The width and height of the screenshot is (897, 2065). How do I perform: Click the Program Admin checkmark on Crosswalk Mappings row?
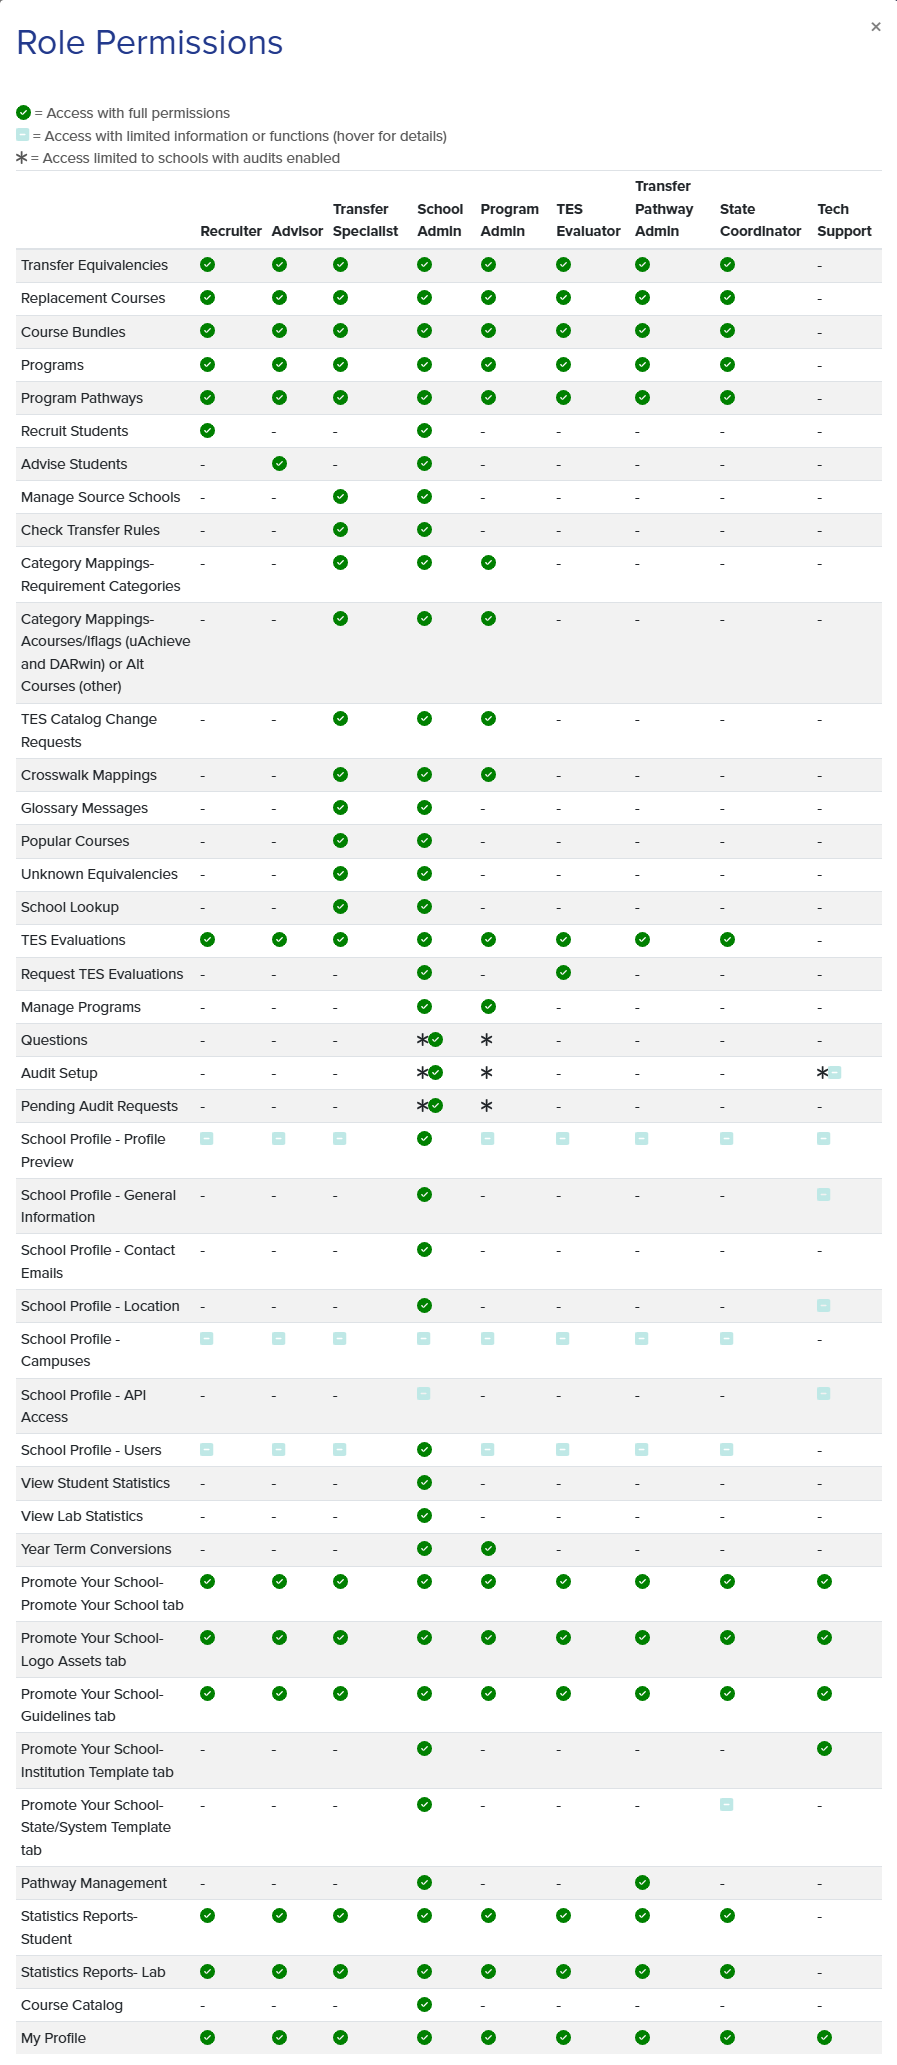[x=488, y=775]
